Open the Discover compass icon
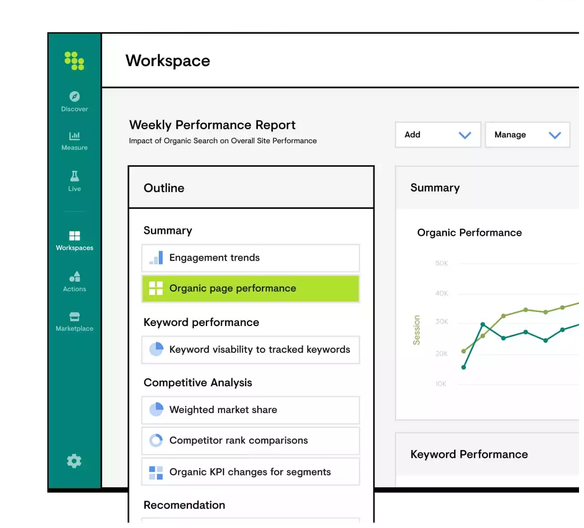 tap(74, 96)
